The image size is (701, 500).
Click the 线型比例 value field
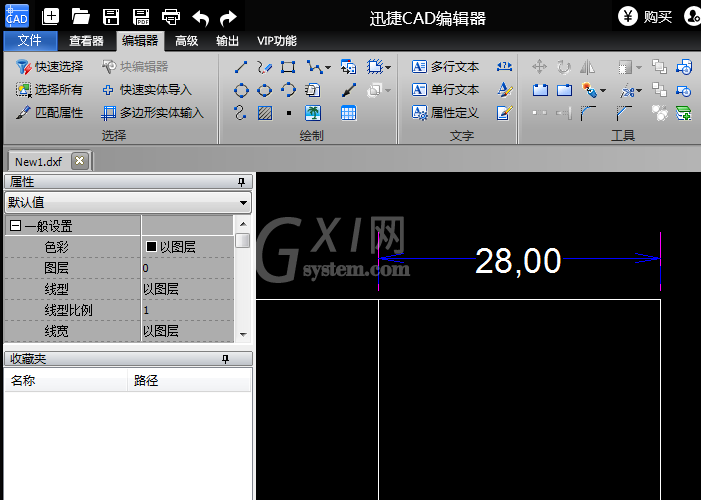(187, 310)
